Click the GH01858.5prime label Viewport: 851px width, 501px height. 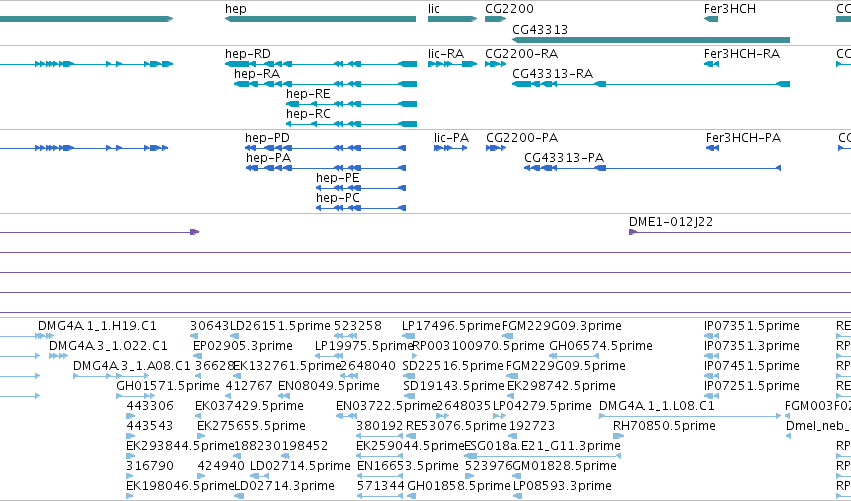(459, 486)
